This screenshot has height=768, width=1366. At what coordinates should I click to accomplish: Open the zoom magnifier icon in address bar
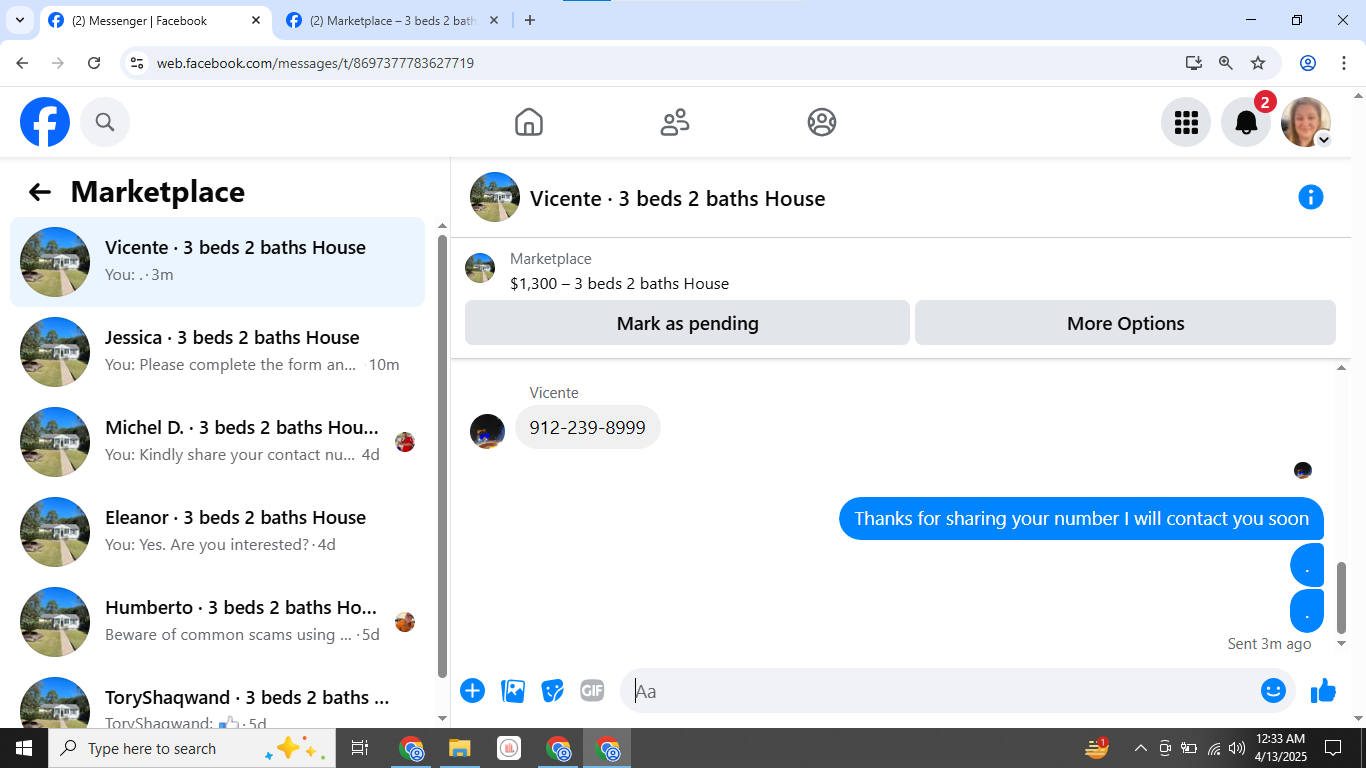coord(1226,63)
